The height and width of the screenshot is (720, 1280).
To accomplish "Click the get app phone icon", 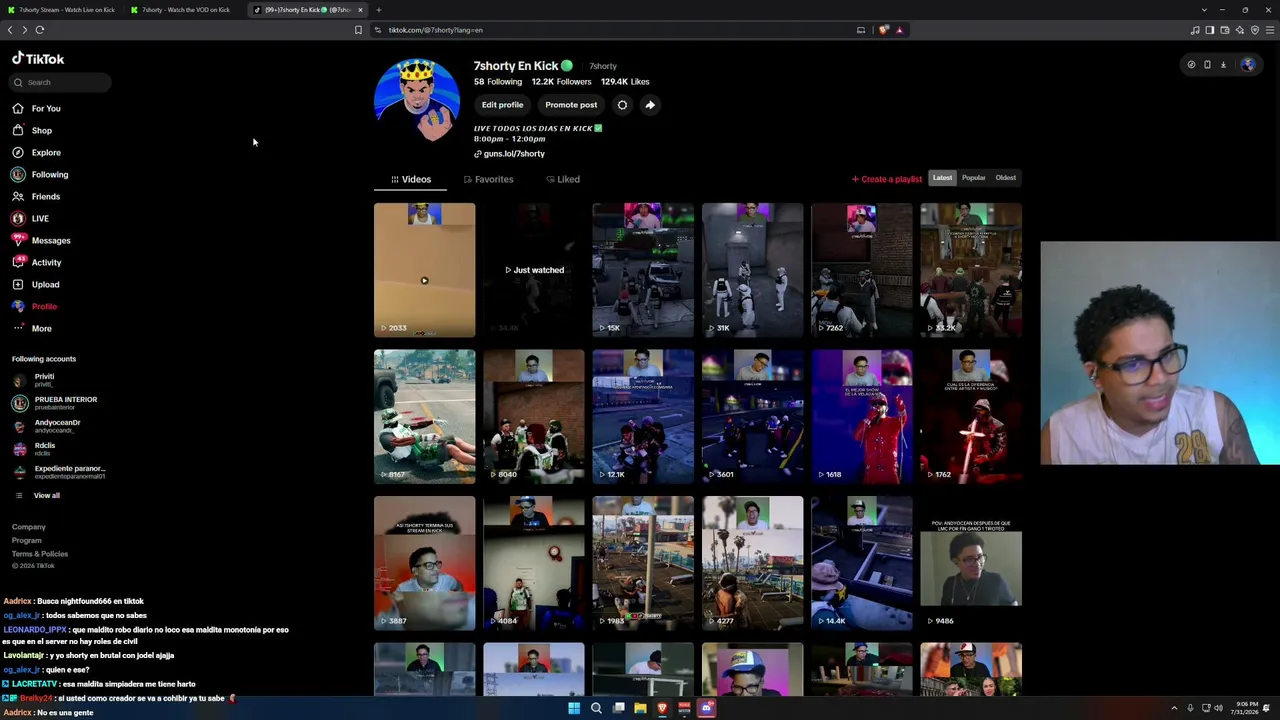I will coord(1207,65).
